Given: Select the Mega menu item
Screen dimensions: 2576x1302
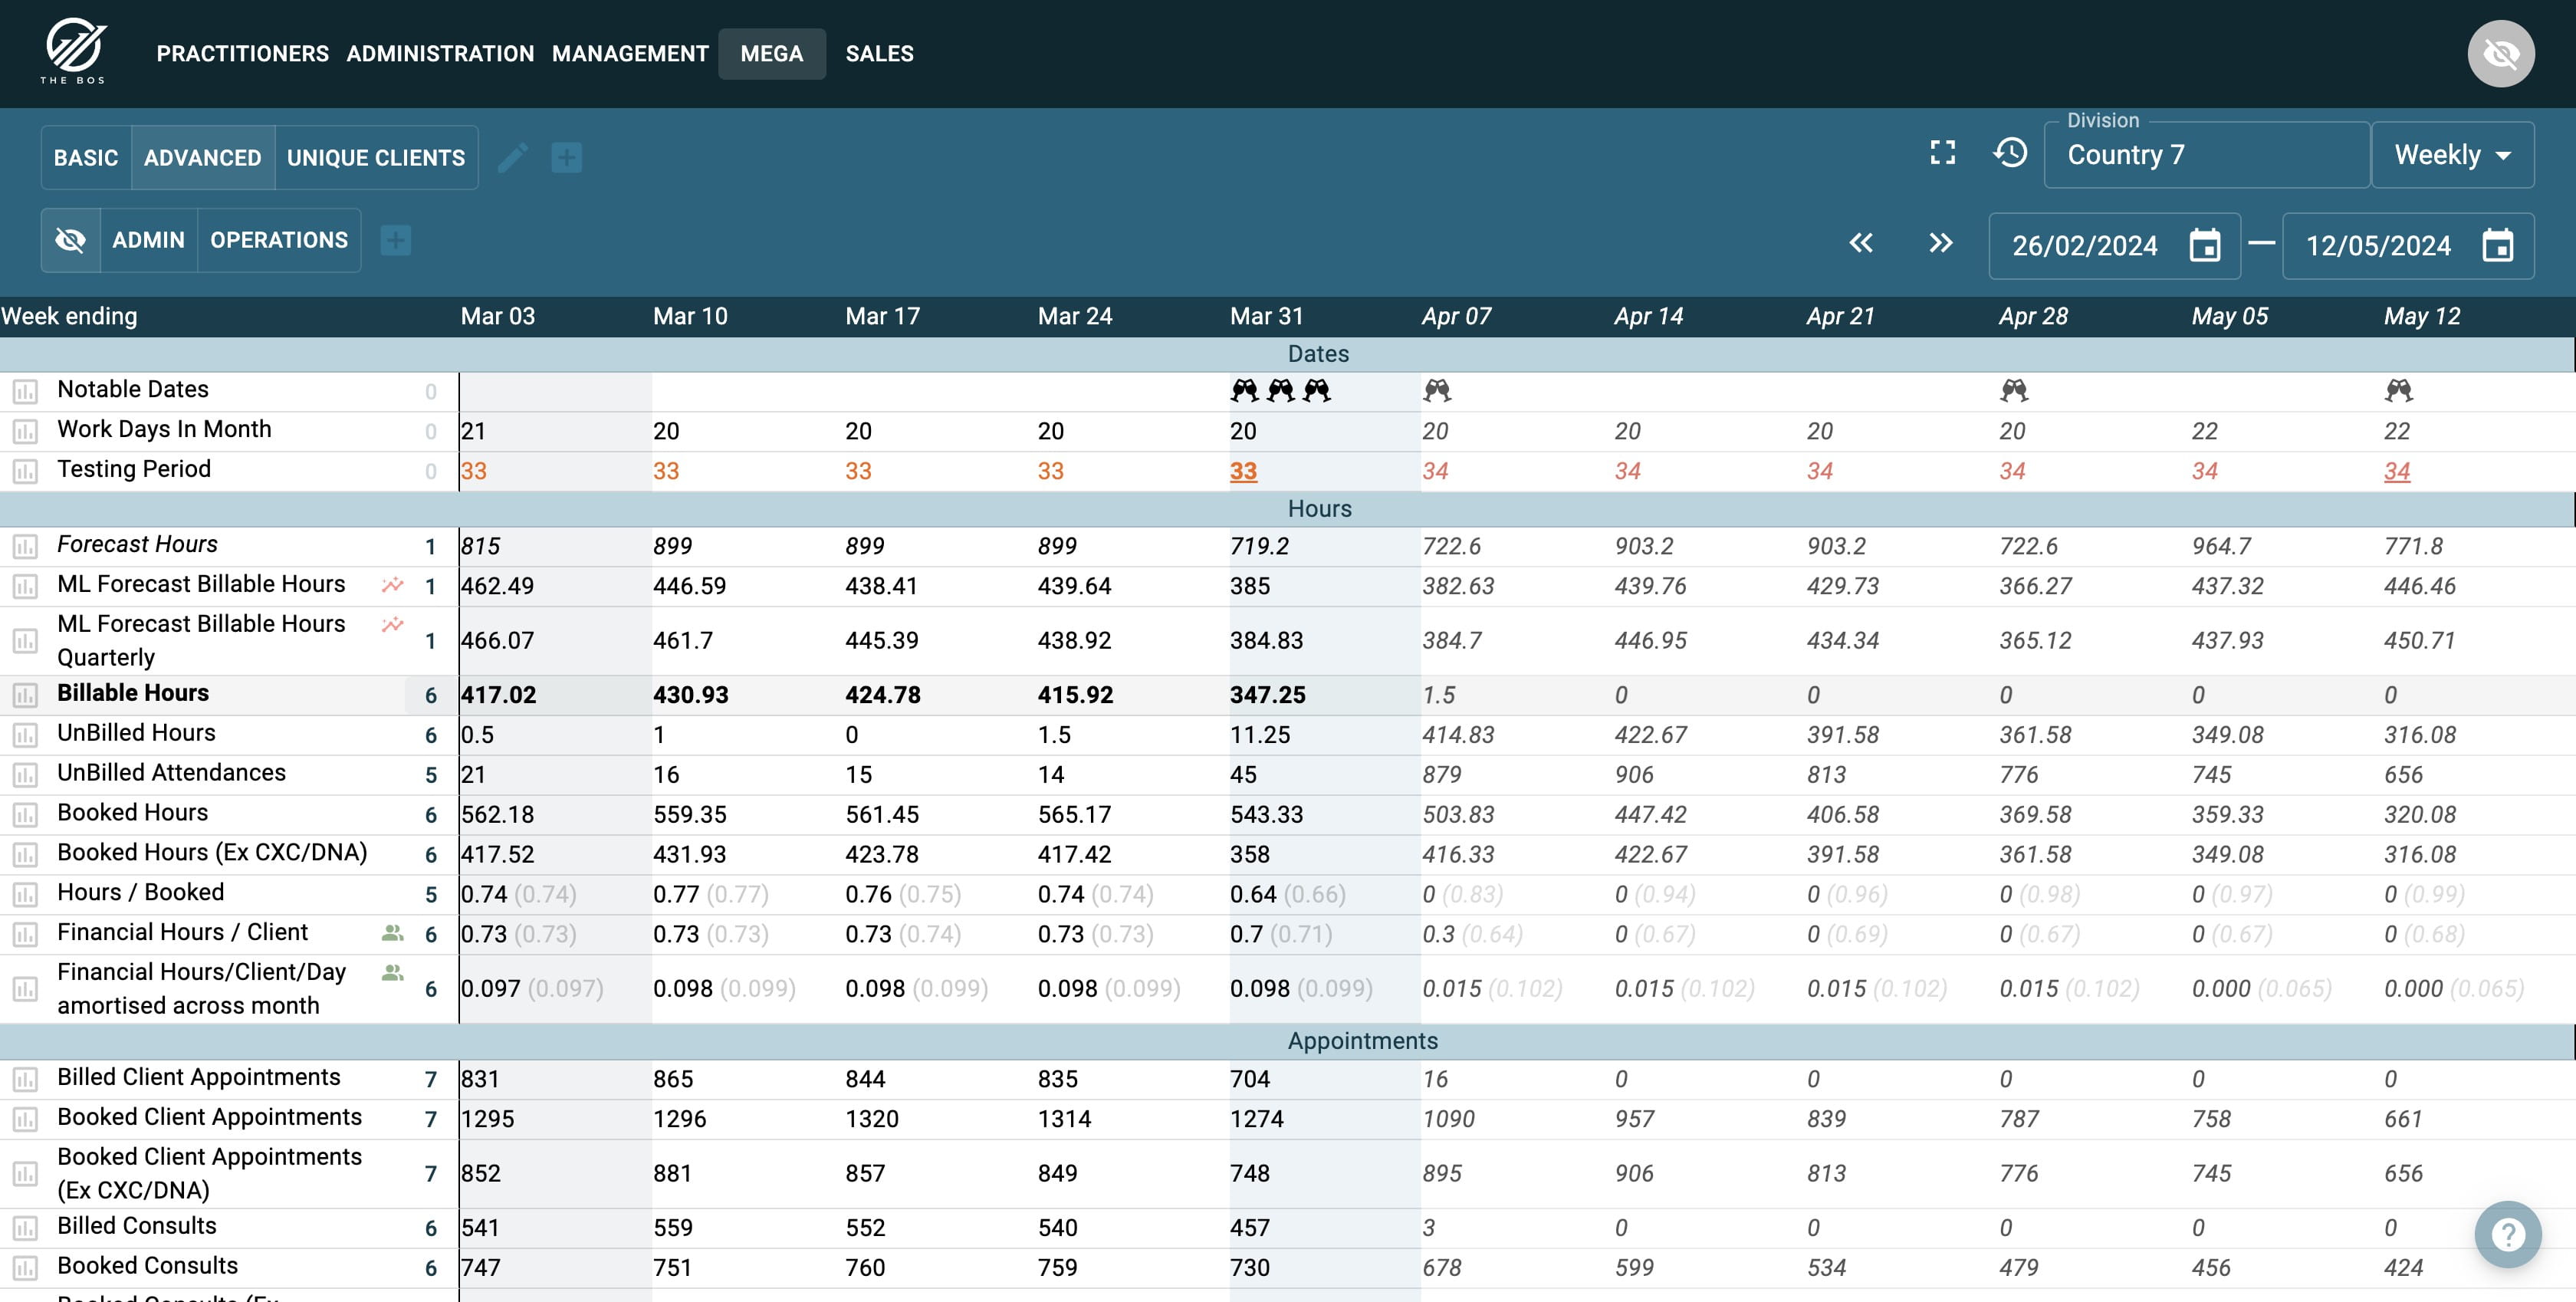Looking at the screenshot, I should pyautogui.click(x=772, y=54).
